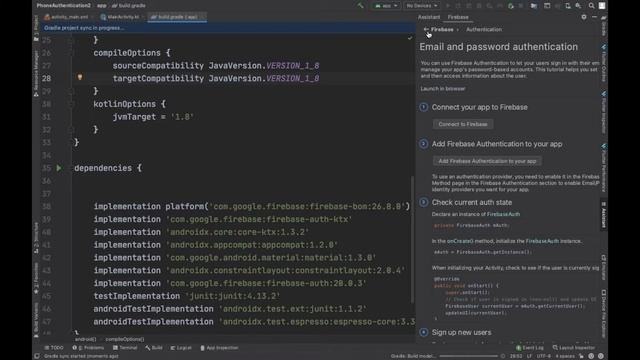Open the Terminal tool window
This screenshot has width=640, height=360.
tap(125, 348)
